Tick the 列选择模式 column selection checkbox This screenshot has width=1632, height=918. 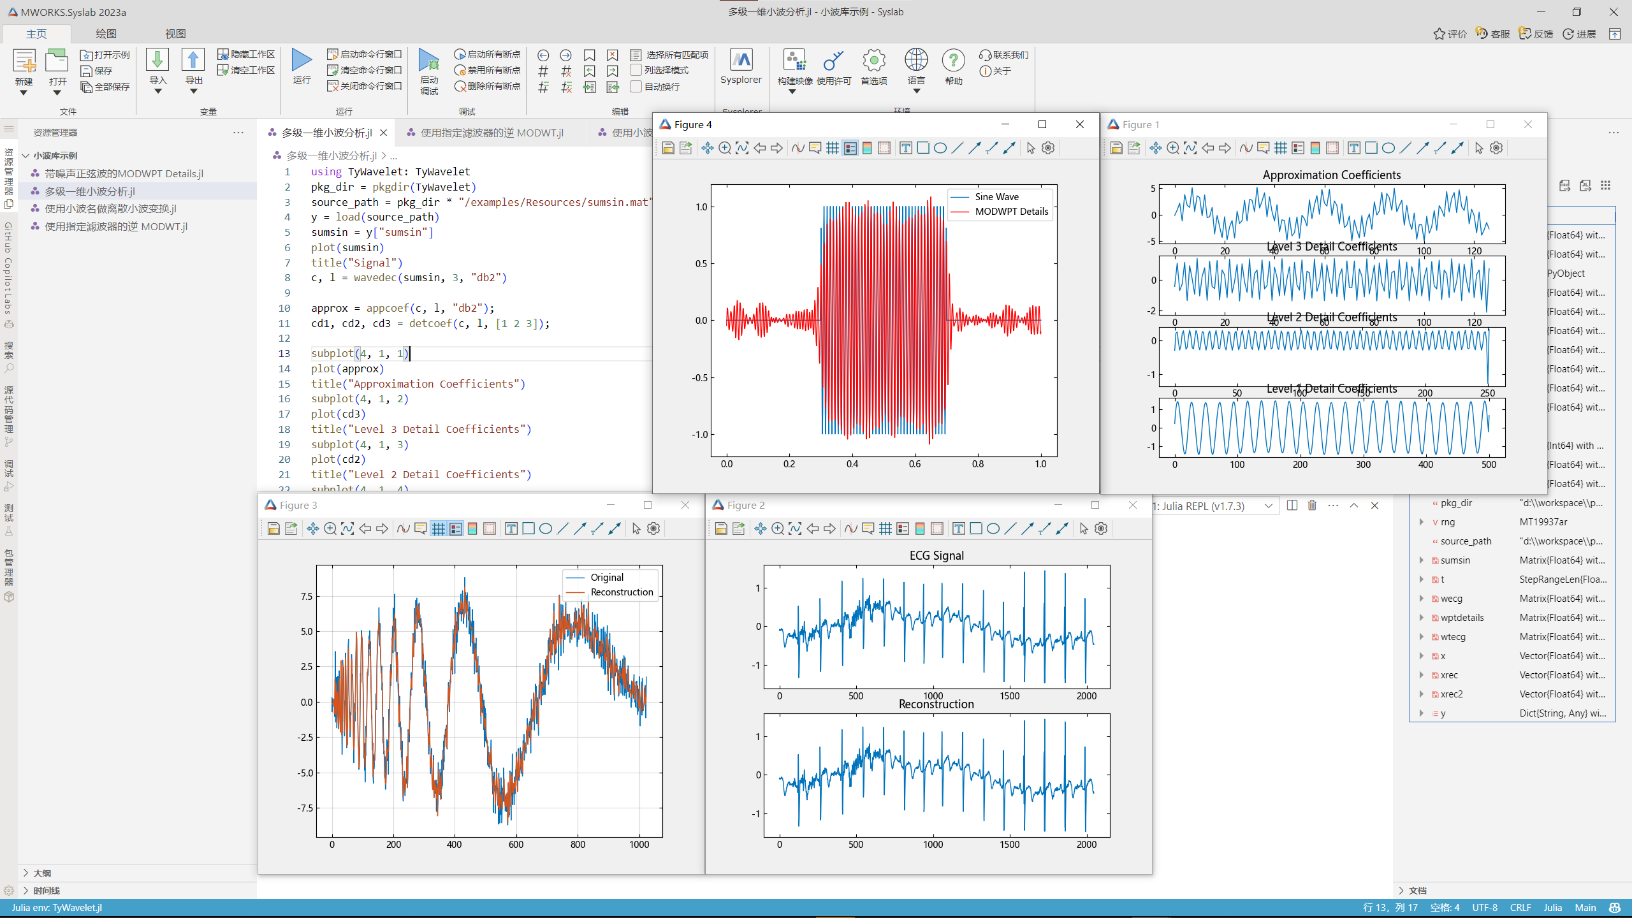tap(636, 70)
